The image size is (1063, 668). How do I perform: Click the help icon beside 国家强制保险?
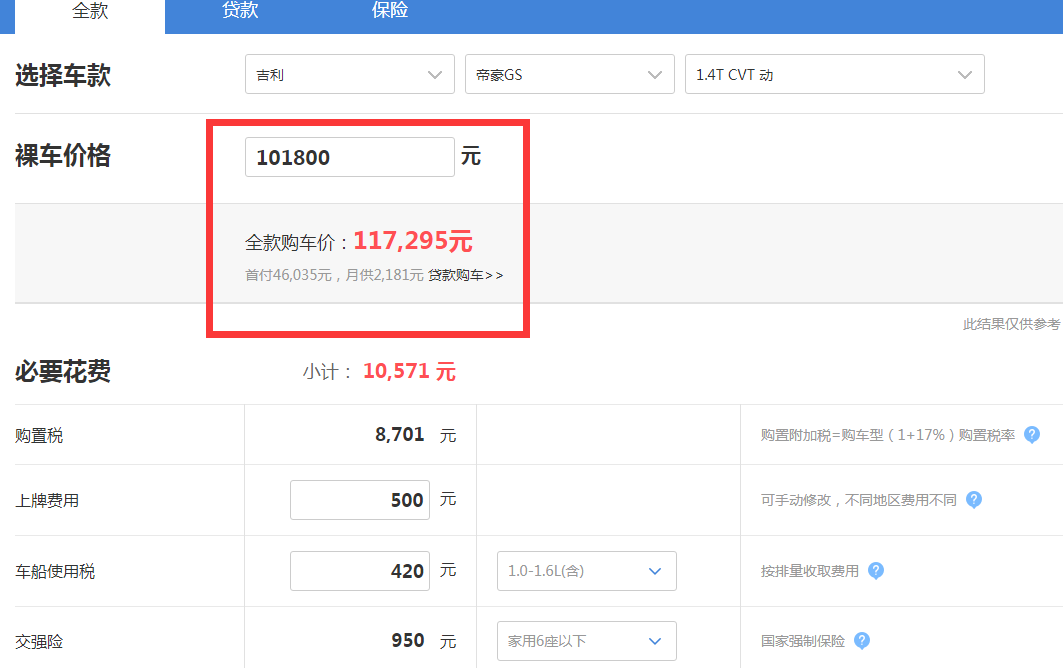pos(862,641)
